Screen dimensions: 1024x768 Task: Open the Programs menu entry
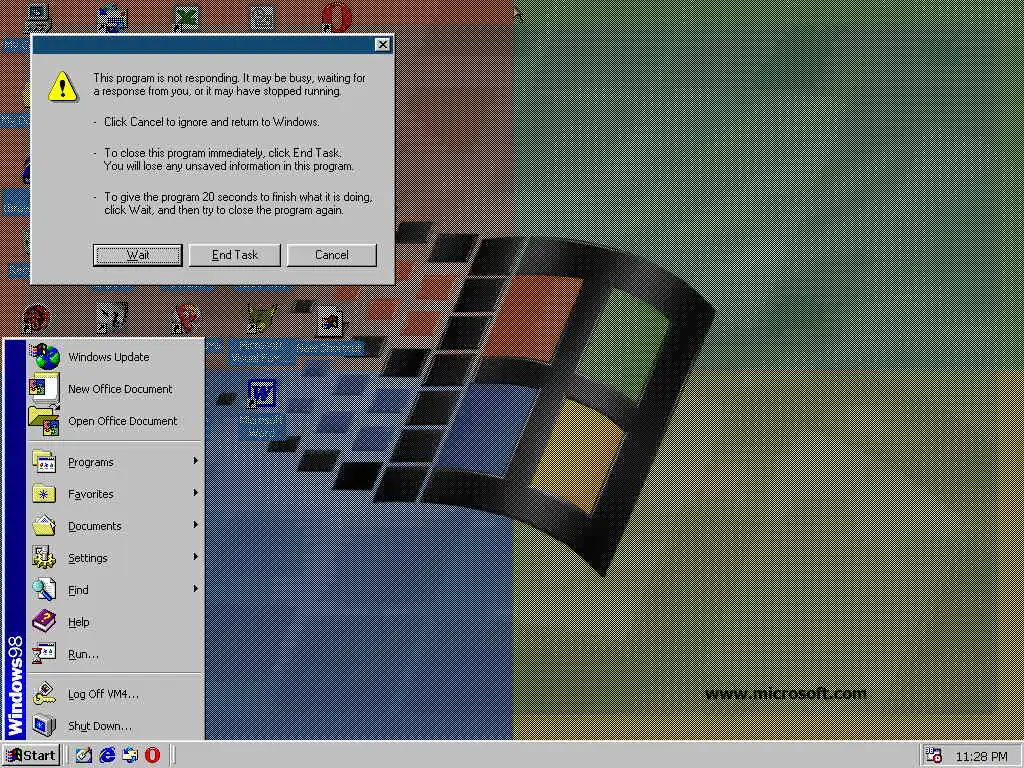coord(115,462)
